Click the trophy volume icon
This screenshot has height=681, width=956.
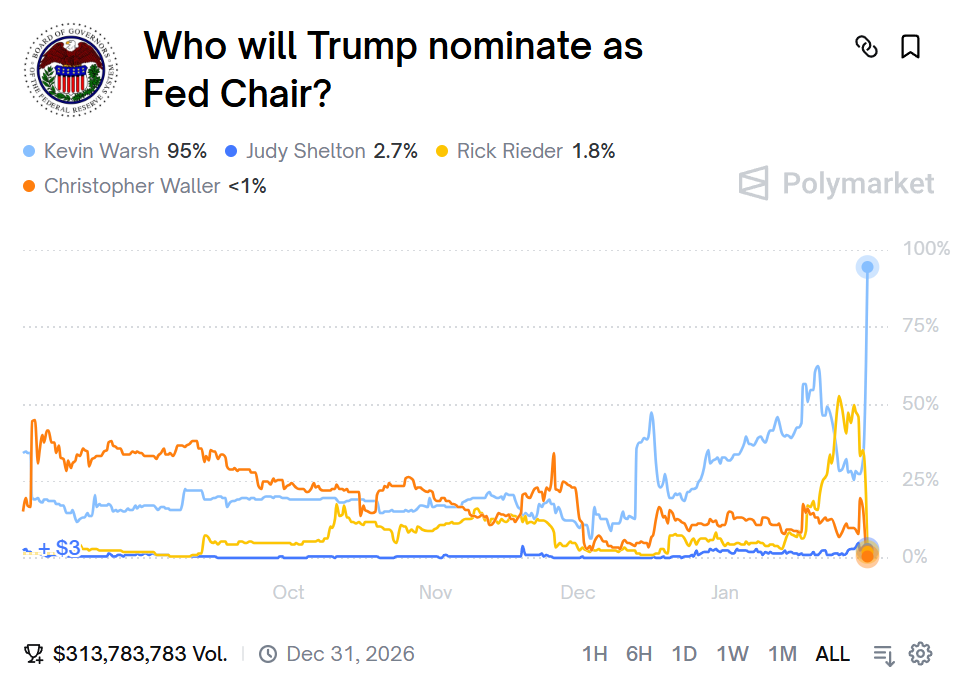(x=34, y=654)
